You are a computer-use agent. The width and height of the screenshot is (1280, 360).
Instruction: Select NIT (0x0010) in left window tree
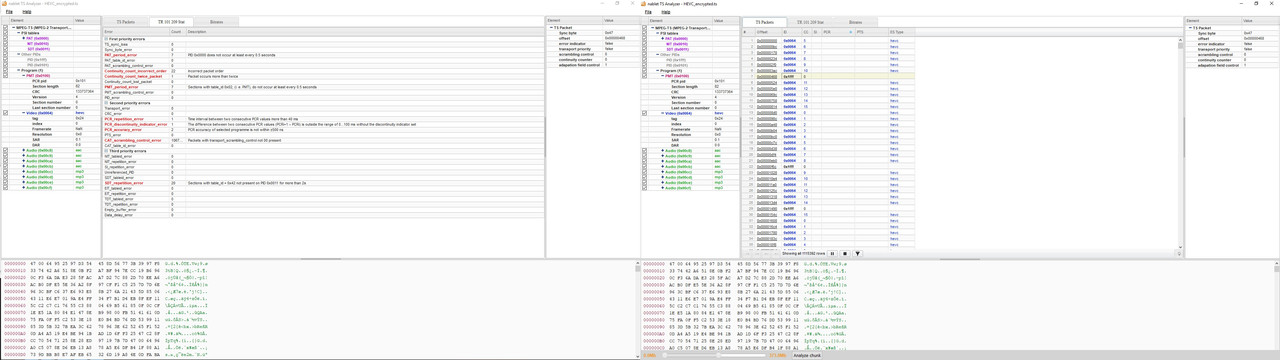tap(36, 44)
